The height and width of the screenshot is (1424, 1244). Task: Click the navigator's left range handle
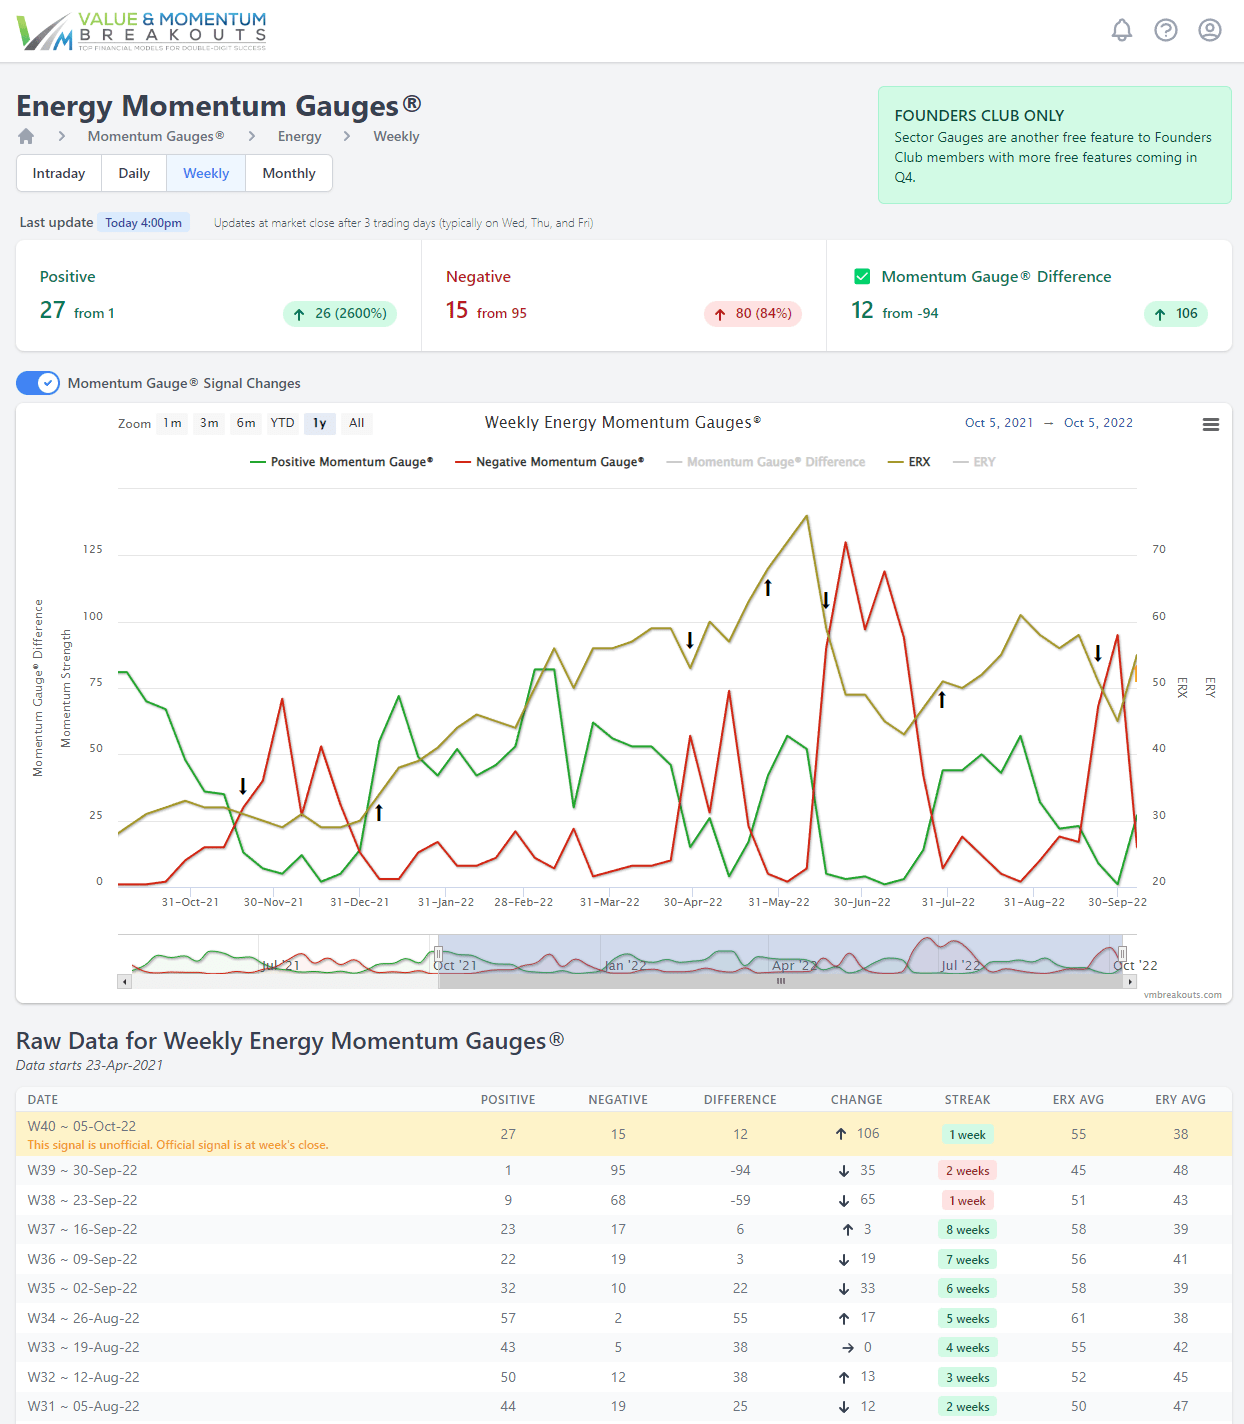(x=438, y=954)
